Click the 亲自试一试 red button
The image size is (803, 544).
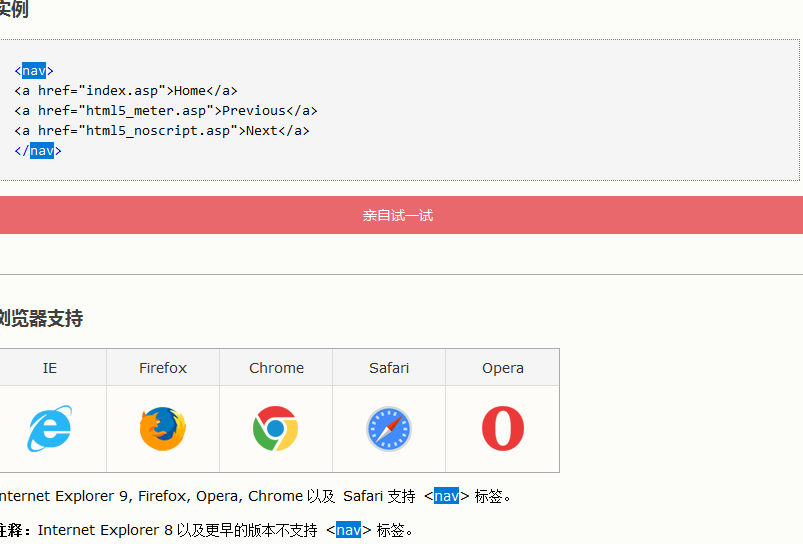tap(397, 215)
